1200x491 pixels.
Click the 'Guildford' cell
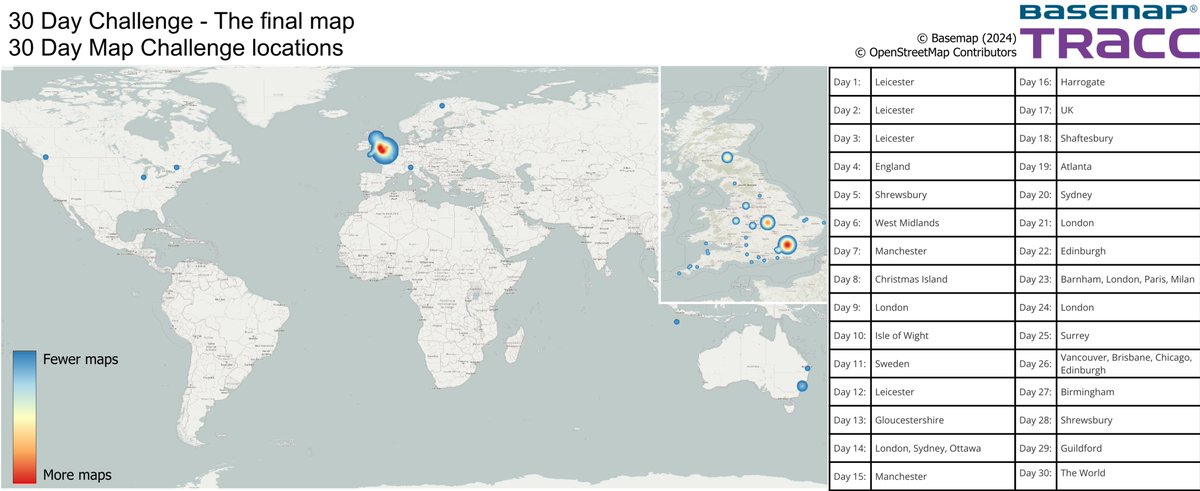coord(1127,448)
